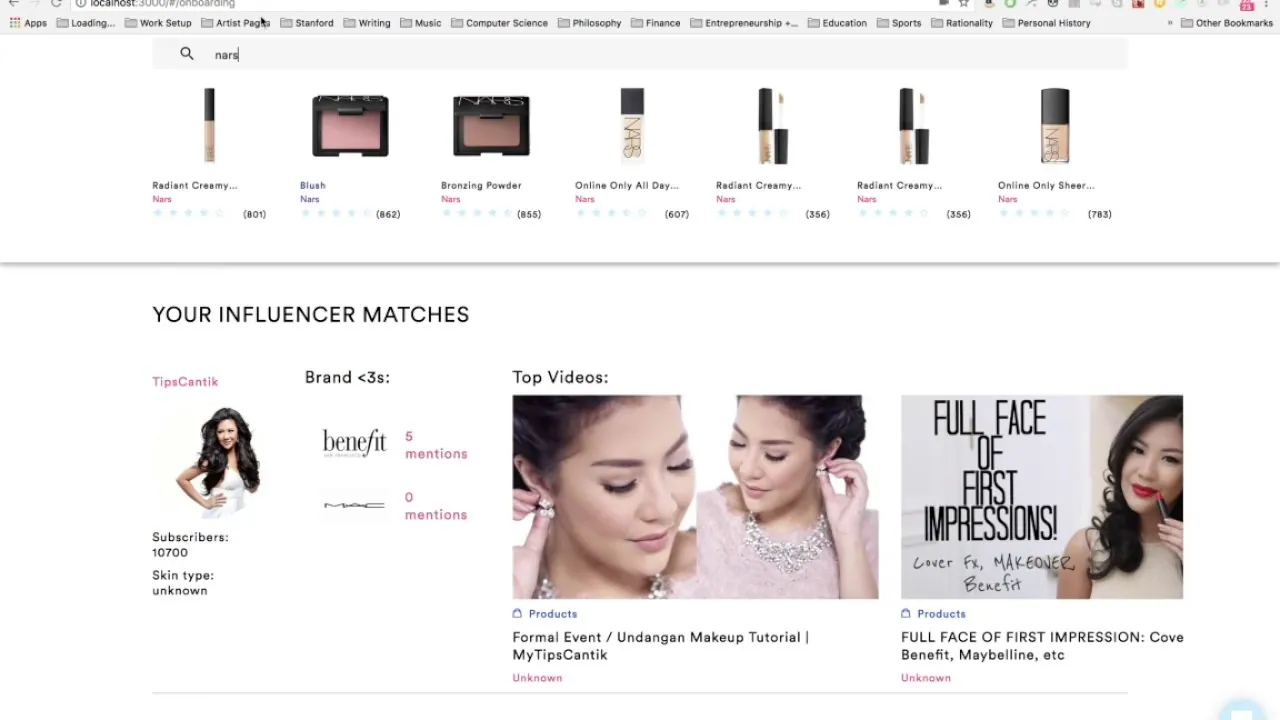Expand the Stanford bookmark folder
The width and height of the screenshot is (1280, 720).
tap(307, 23)
